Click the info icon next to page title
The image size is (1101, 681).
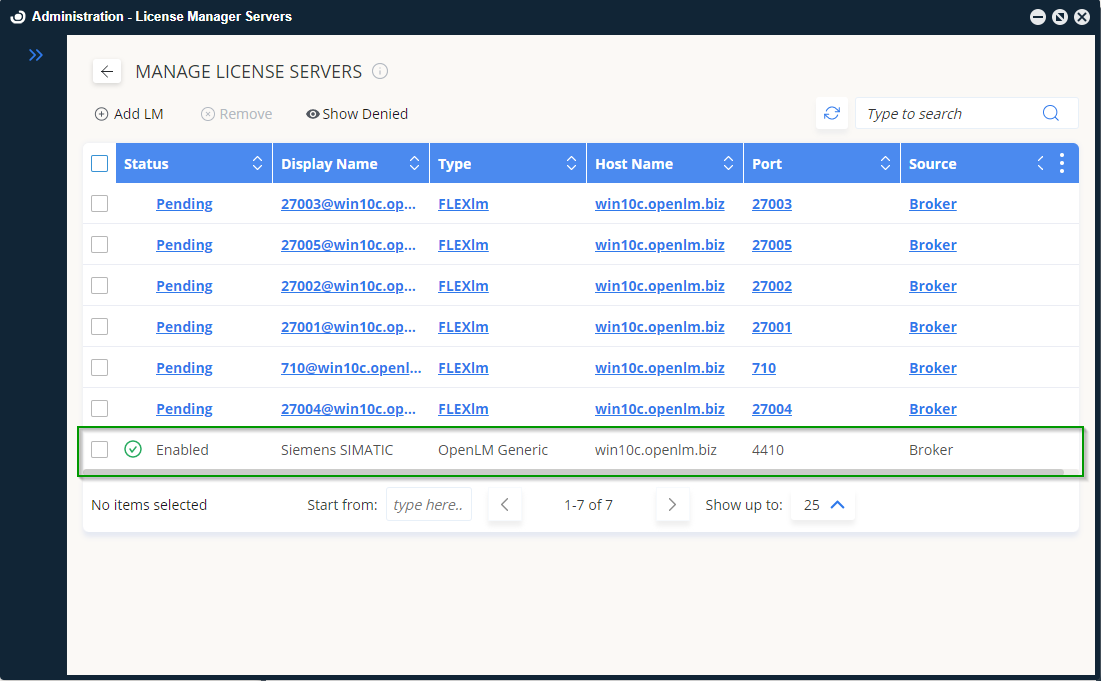[380, 71]
